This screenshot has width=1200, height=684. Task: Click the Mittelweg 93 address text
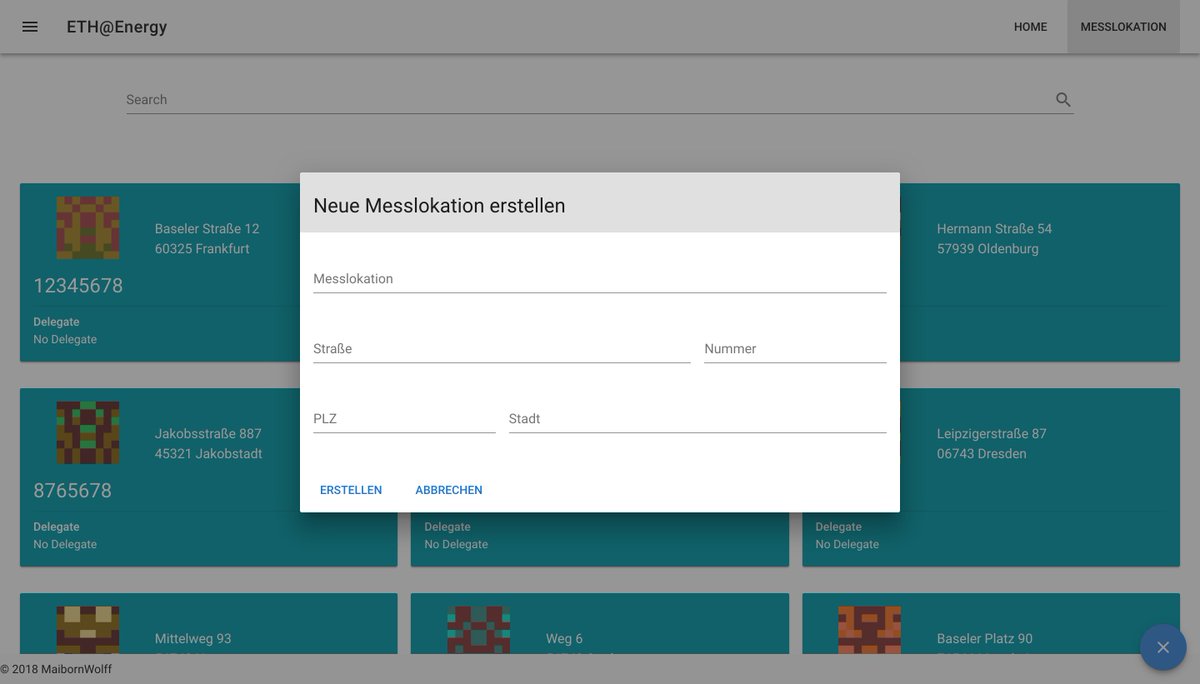[193, 639]
